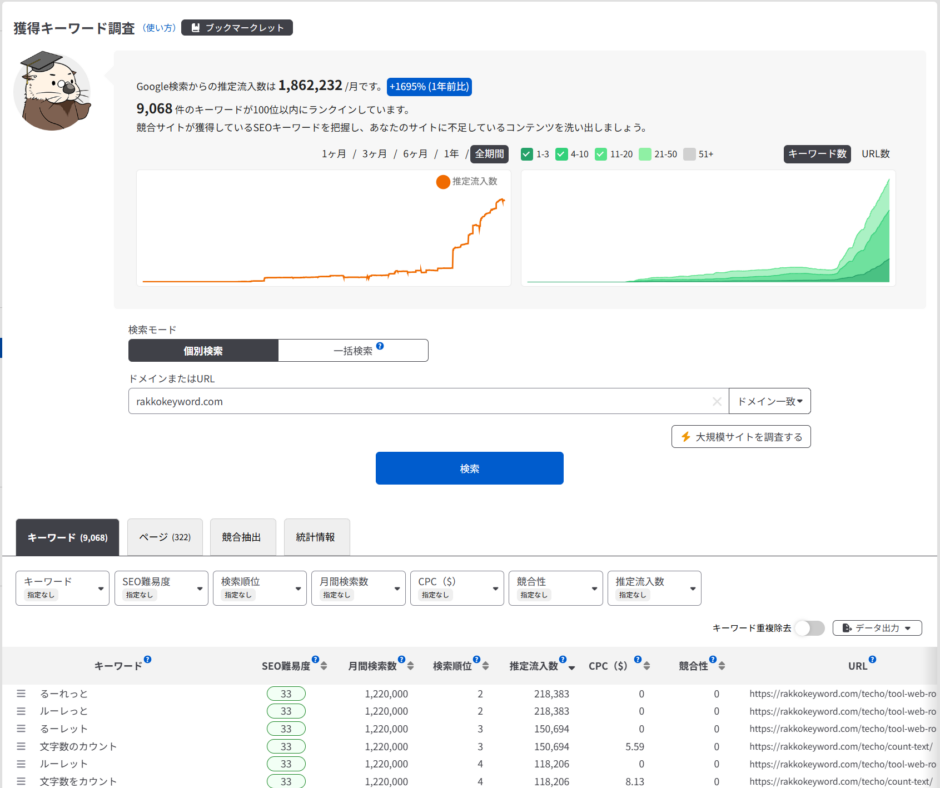The width and height of the screenshot is (940, 788).
Task: Click the domain or URL input field
Action: click(418, 402)
